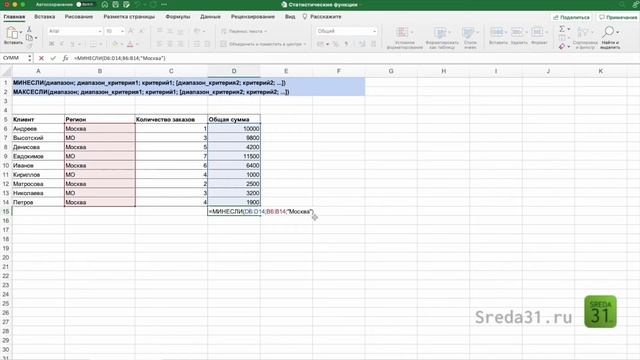Click Insert cells icon in ribbon

497,32
